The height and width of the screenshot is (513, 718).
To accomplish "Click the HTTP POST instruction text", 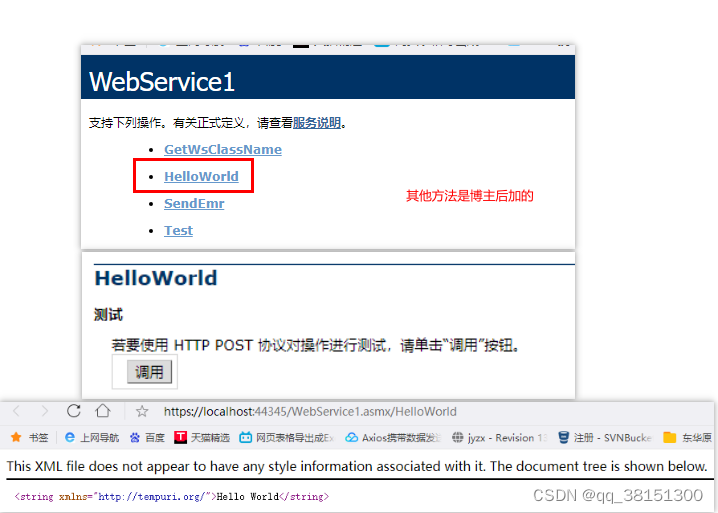I will [315, 345].
